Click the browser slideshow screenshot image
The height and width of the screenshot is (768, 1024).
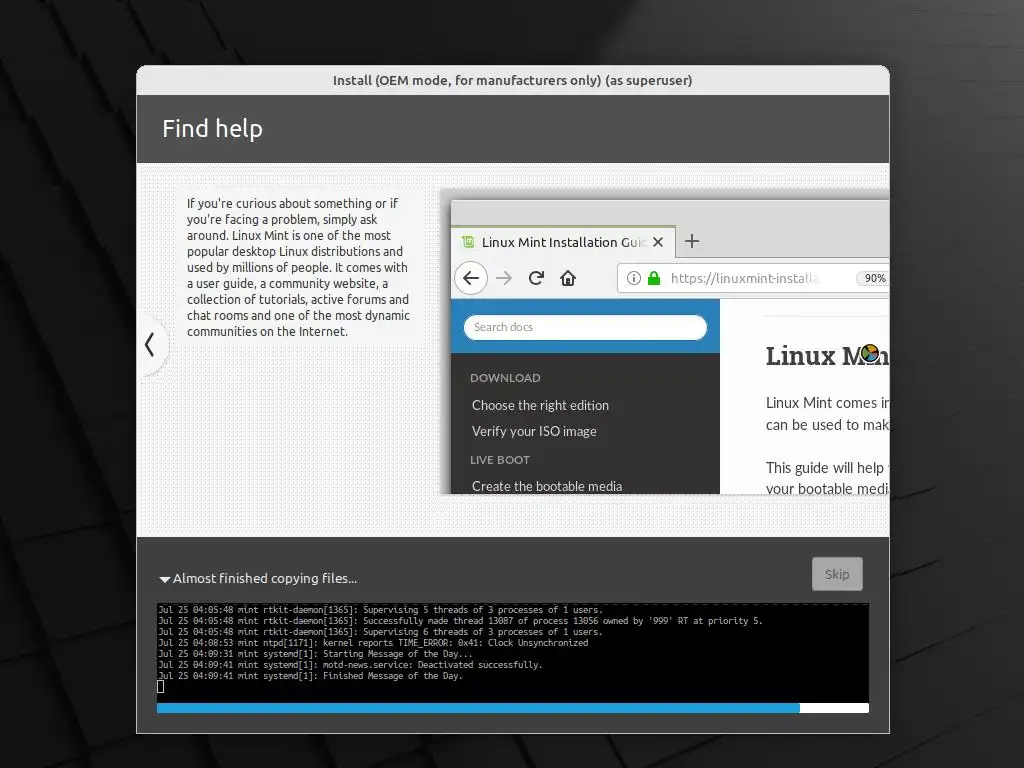(664, 342)
